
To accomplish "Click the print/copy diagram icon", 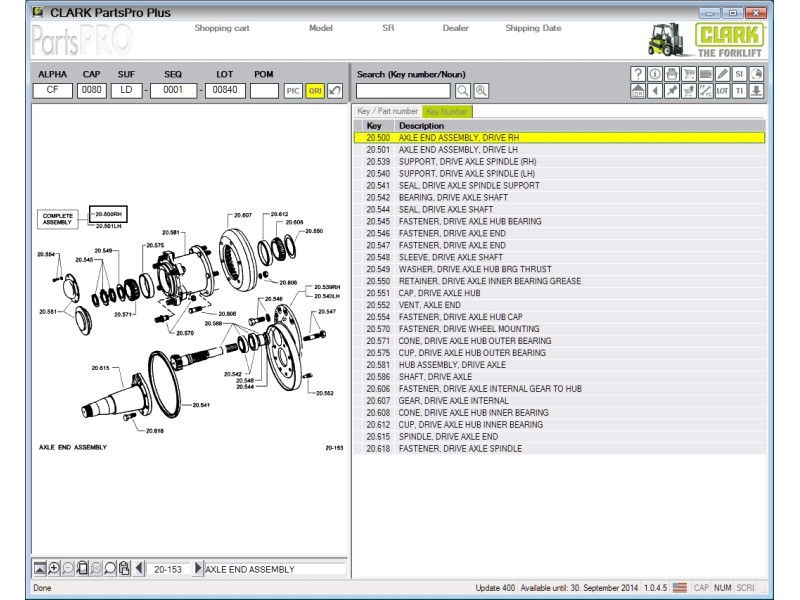I will click(x=124, y=568).
